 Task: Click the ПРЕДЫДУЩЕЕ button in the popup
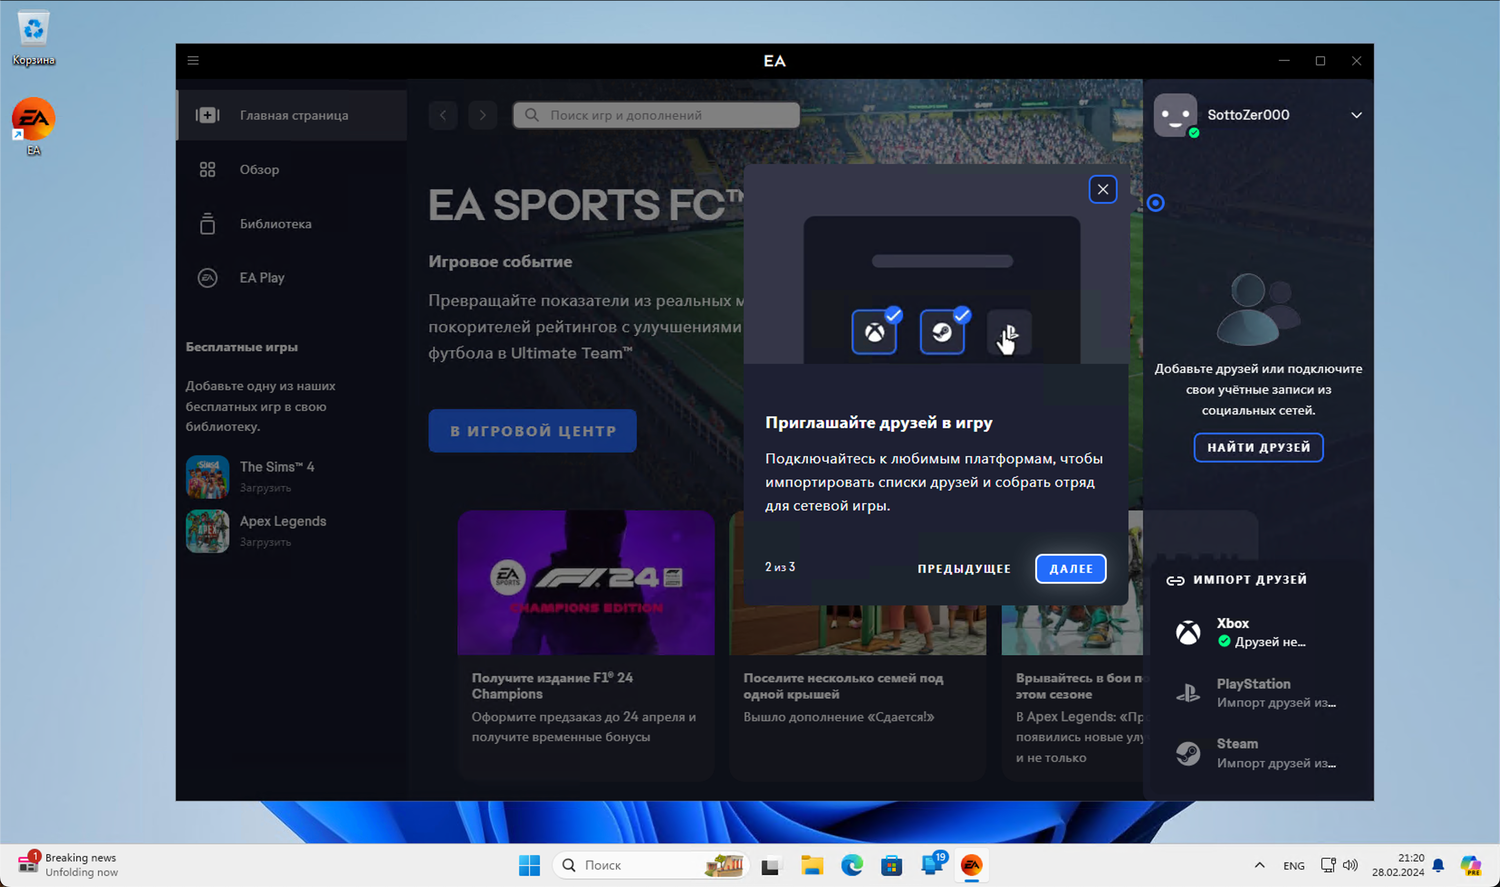964,569
